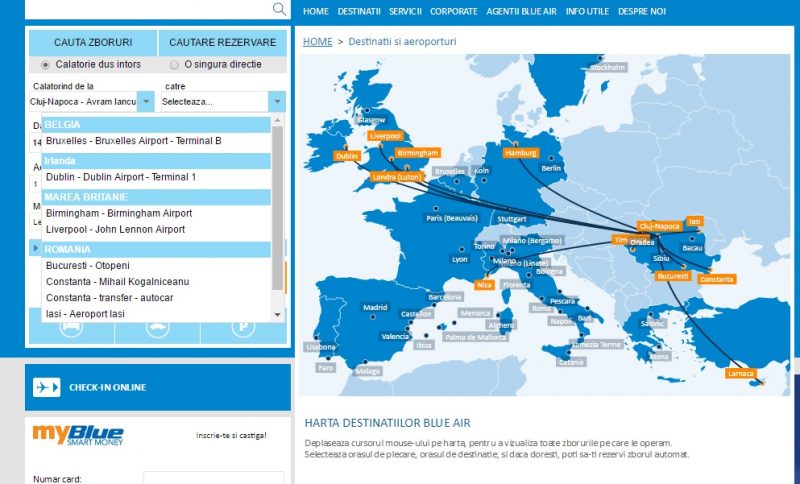The width and height of the screenshot is (800, 484).
Task: Click the Selecteaza... destination field
Action: pos(215,101)
